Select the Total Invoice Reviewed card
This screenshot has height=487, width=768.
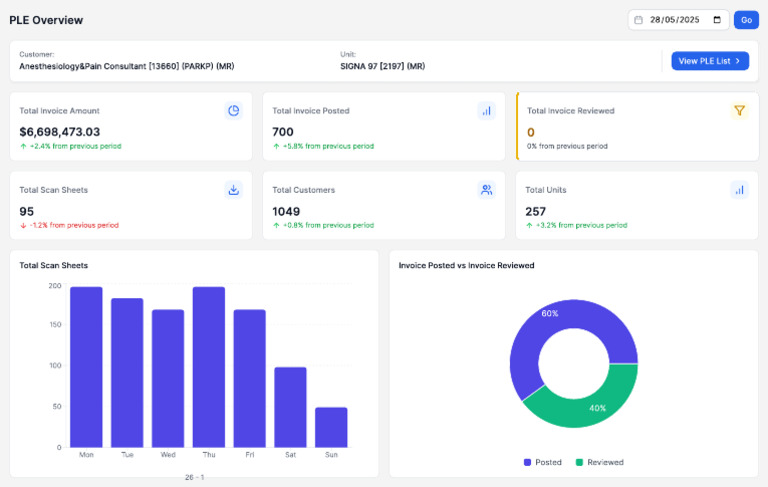[637, 126]
